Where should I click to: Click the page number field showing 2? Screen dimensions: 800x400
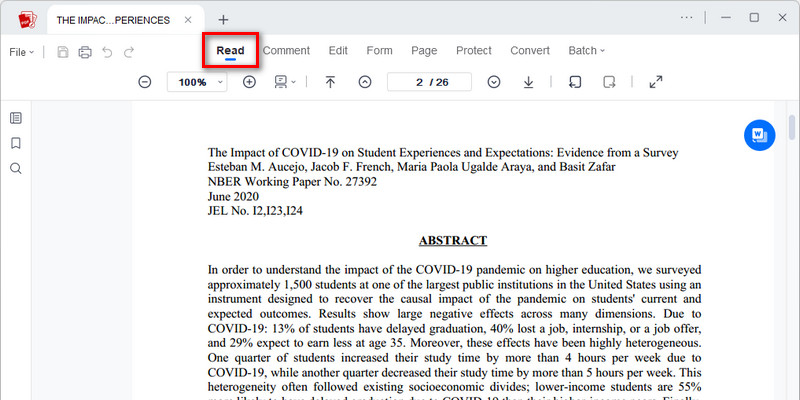click(x=429, y=82)
